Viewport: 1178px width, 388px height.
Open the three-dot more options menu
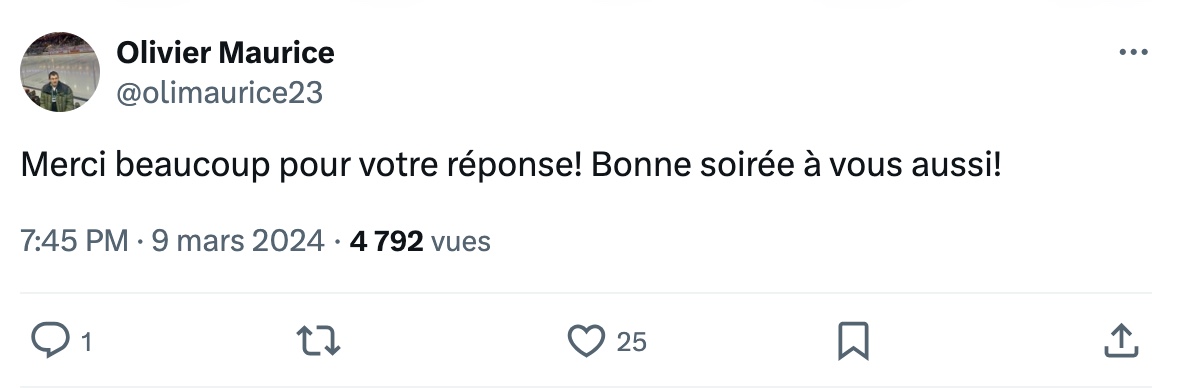point(1134,52)
